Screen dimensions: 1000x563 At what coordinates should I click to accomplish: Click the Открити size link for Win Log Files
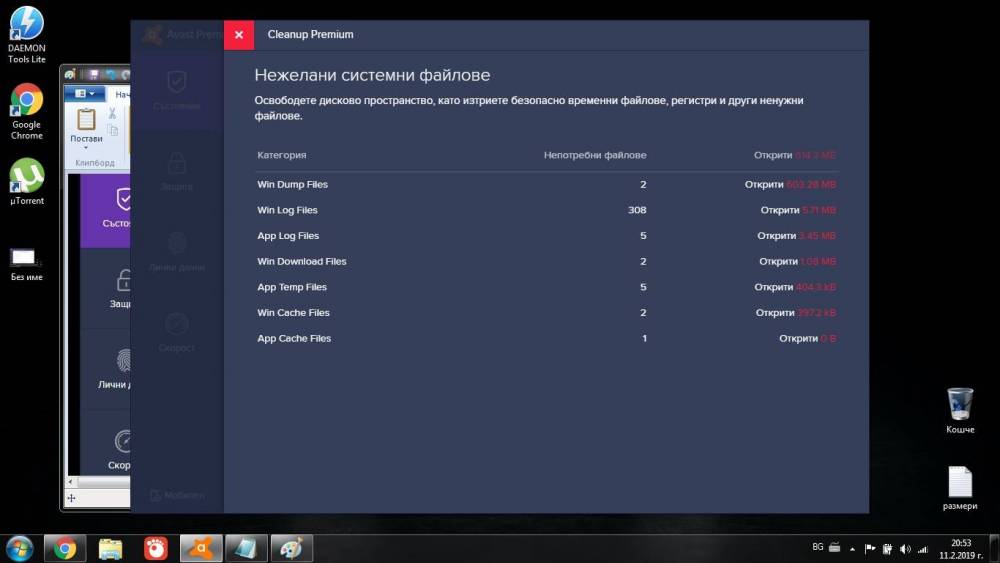tap(798, 210)
